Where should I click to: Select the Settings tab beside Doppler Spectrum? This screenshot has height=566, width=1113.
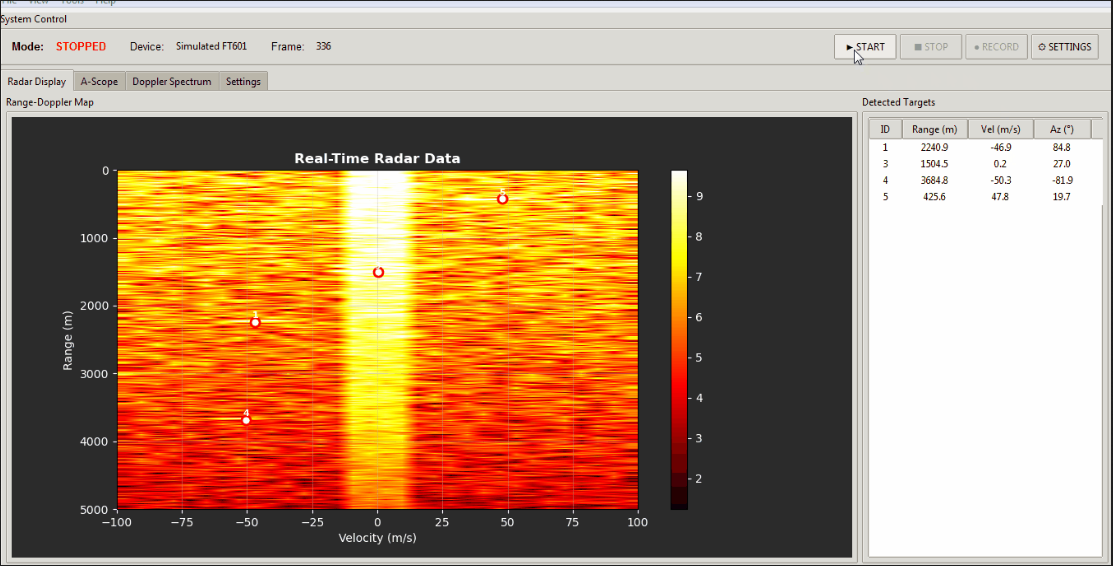pyautogui.click(x=243, y=81)
